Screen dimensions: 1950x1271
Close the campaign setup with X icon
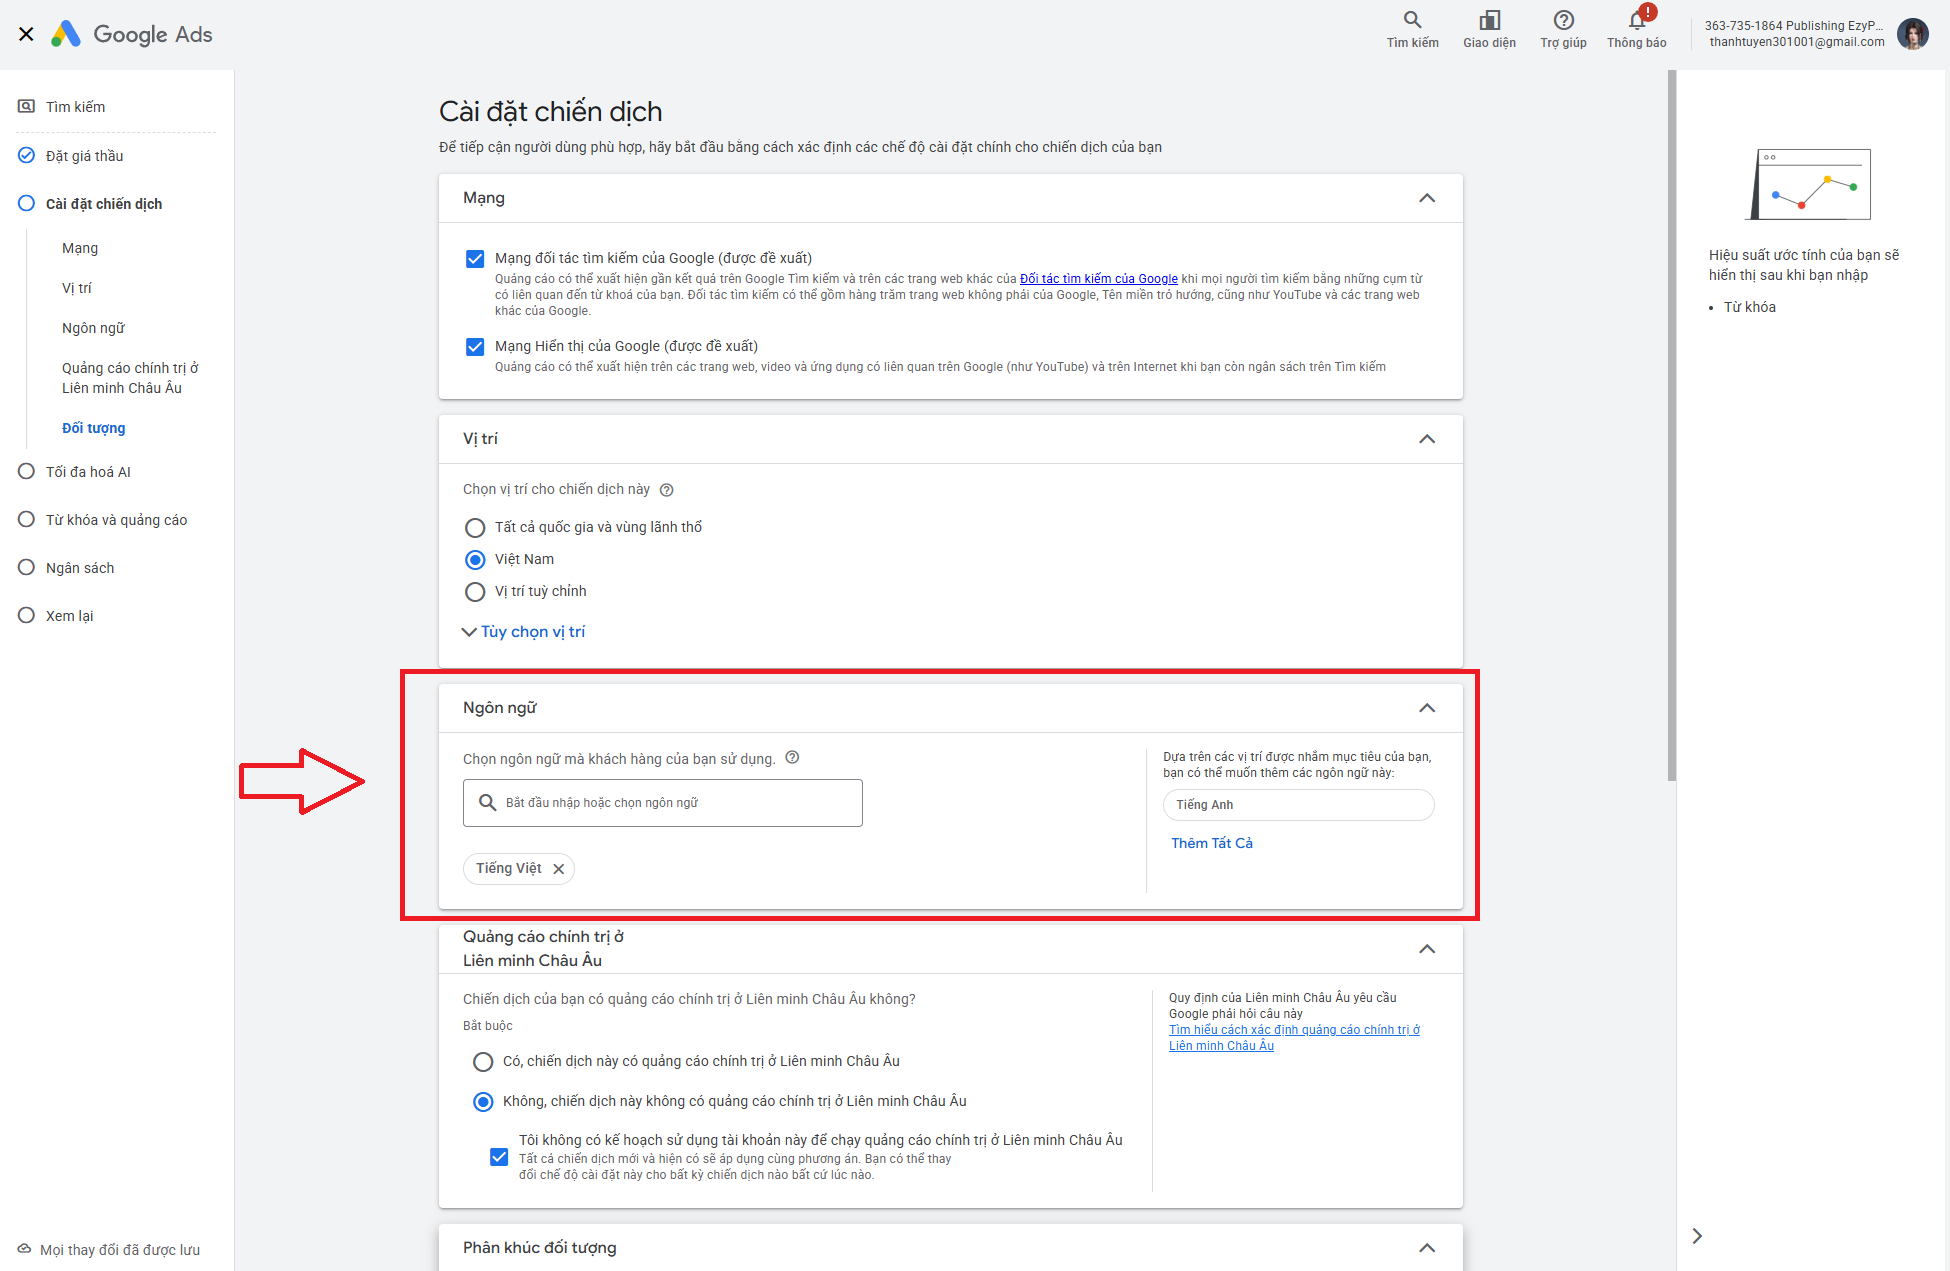click(x=27, y=34)
